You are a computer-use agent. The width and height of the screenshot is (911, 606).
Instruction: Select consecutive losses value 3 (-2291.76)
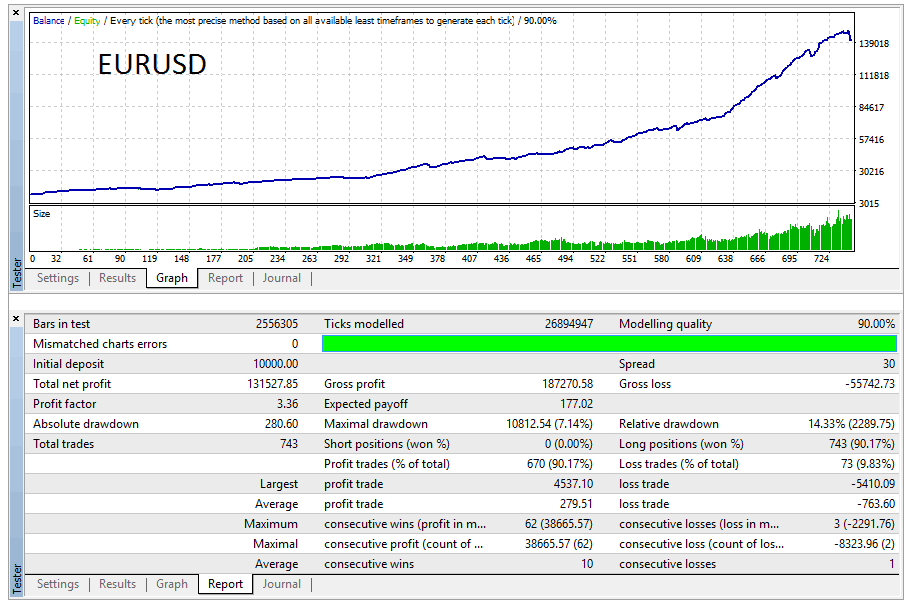pyautogui.click(x=865, y=524)
